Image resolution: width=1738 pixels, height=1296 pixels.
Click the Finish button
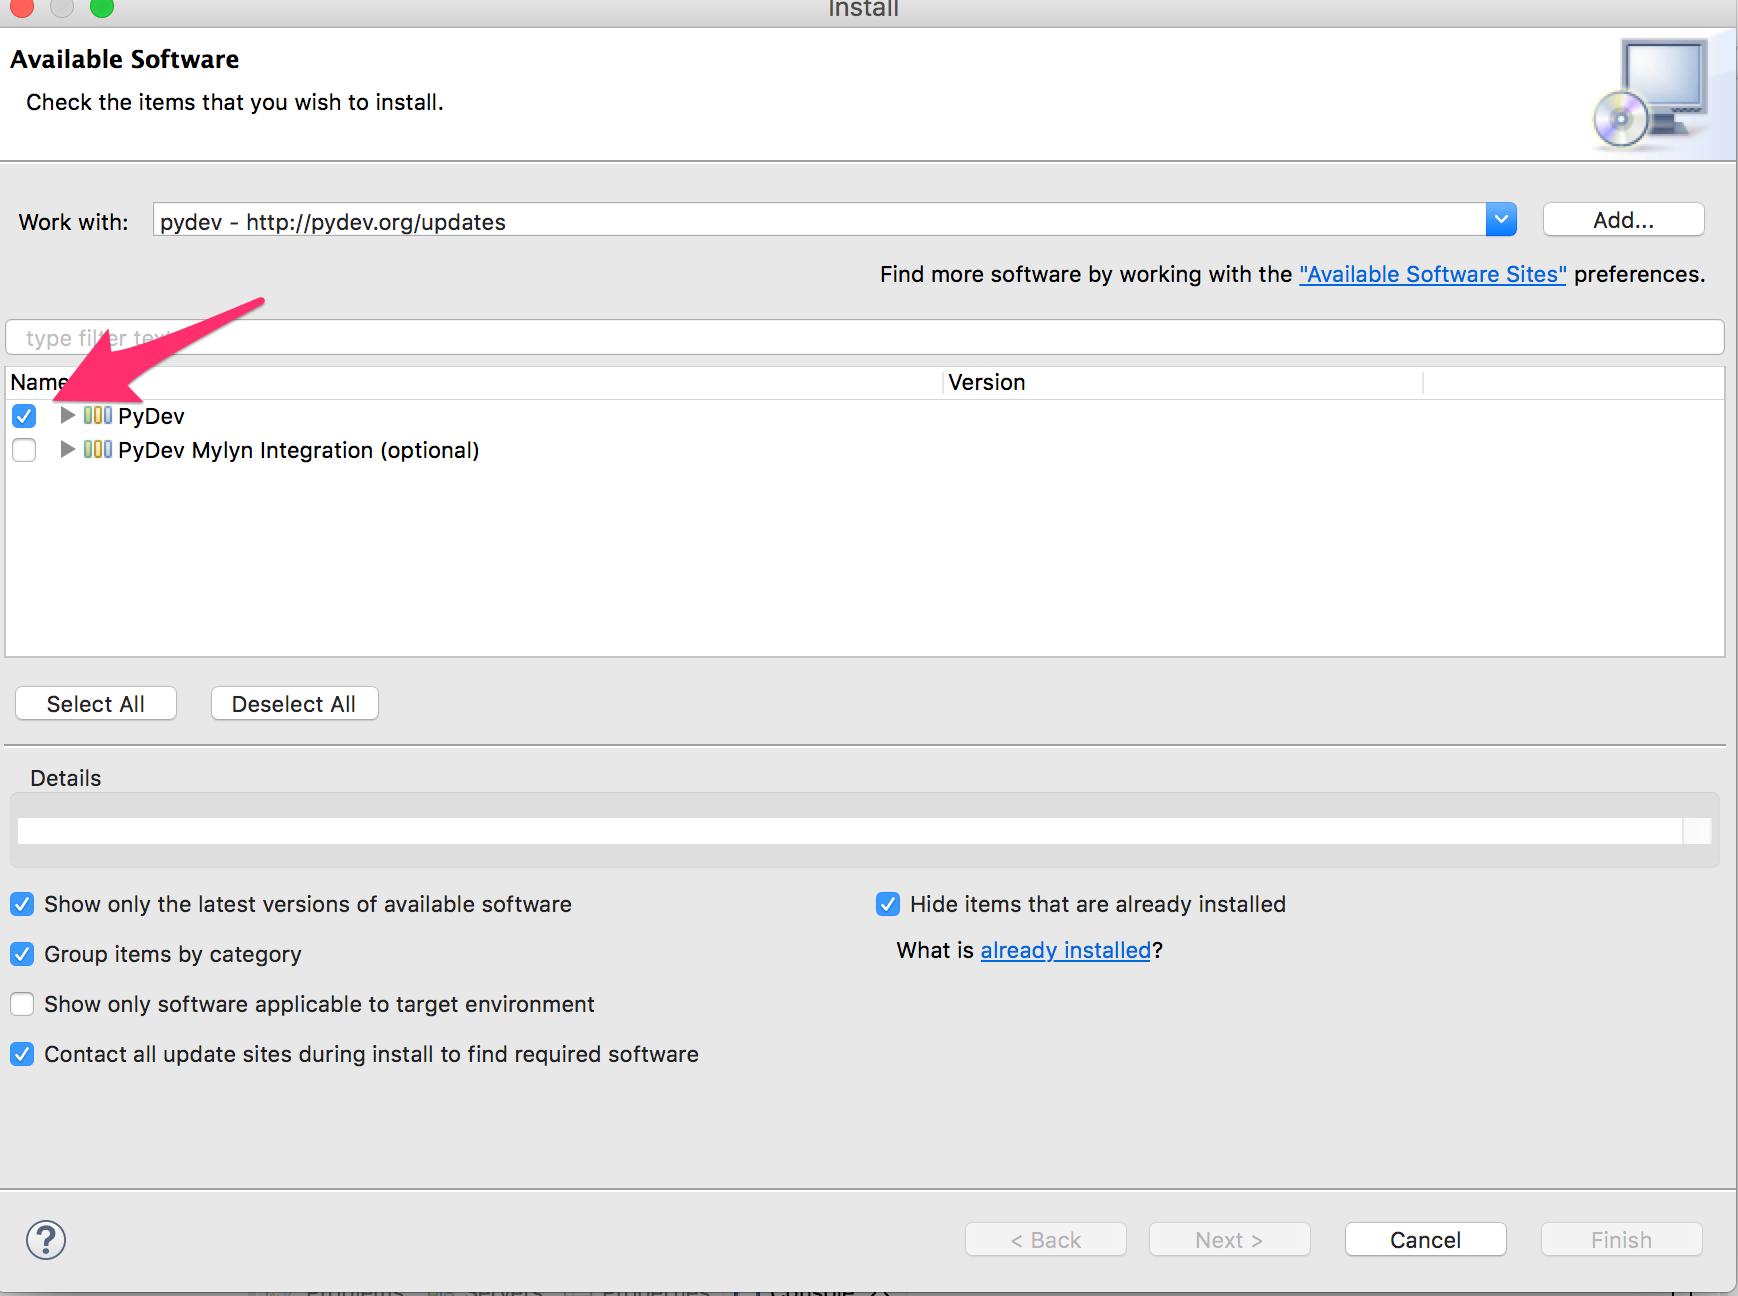(1621, 1240)
